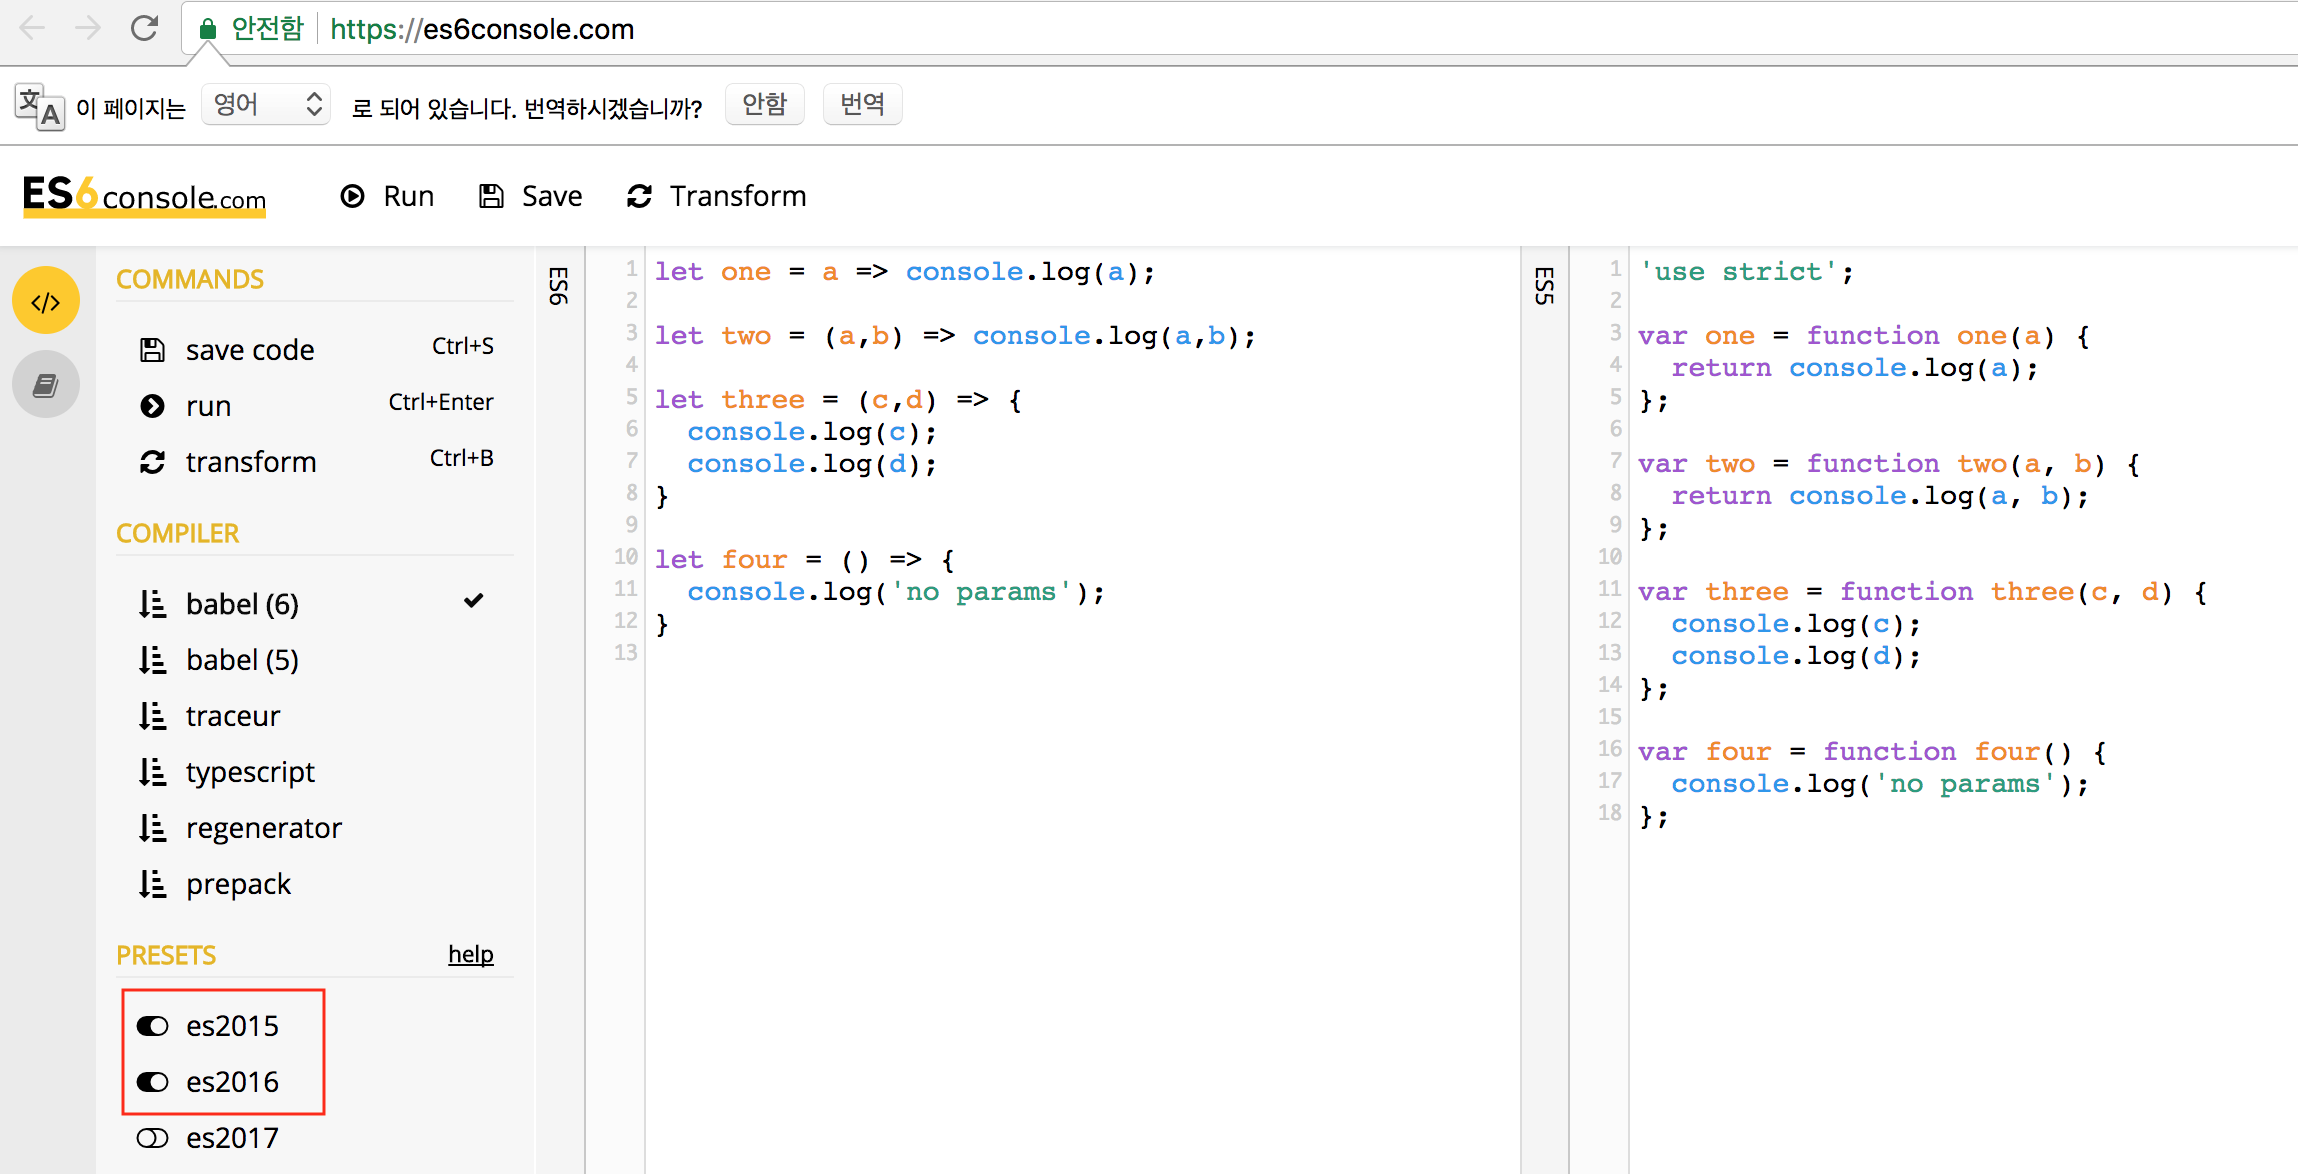The height and width of the screenshot is (1174, 2298).
Task: Pick the regenerator compiler
Action: pos(264,828)
